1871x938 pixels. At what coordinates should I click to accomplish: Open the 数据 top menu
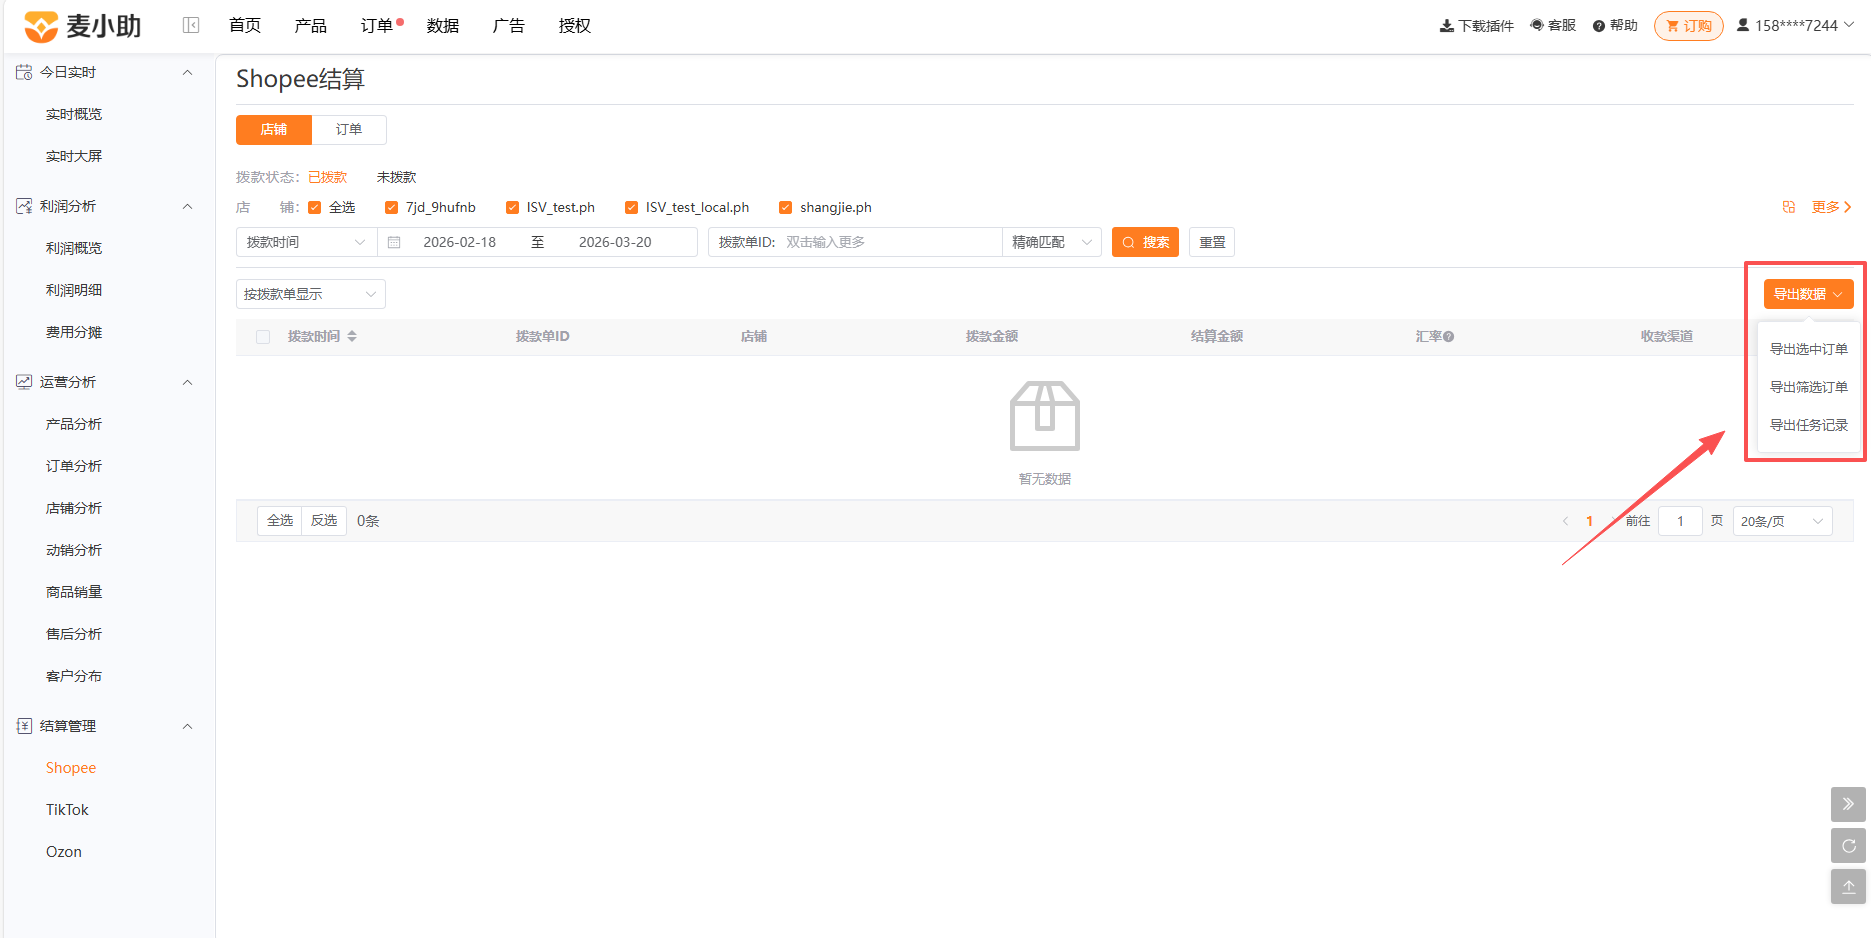[443, 26]
